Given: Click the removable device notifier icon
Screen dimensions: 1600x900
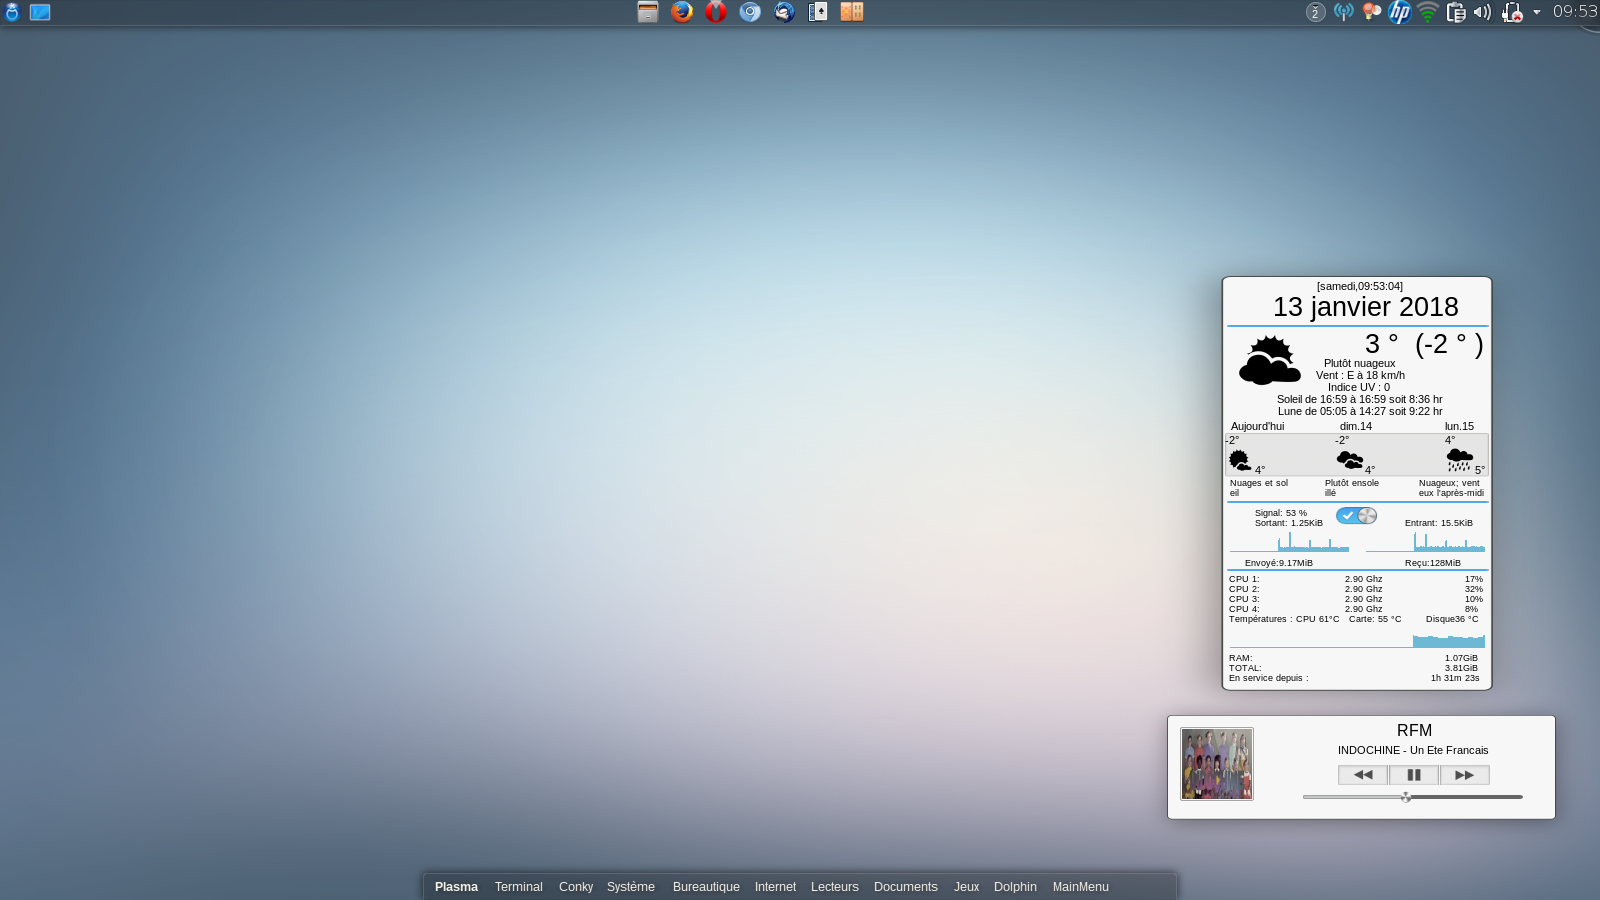Looking at the screenshot, I should [1512, 12].
